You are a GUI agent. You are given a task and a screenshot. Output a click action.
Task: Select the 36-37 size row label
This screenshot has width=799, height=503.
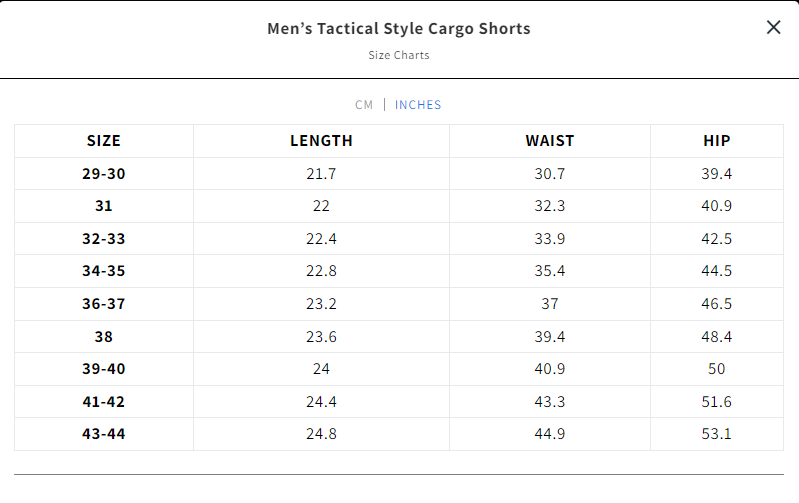click(x=104, y=304)
